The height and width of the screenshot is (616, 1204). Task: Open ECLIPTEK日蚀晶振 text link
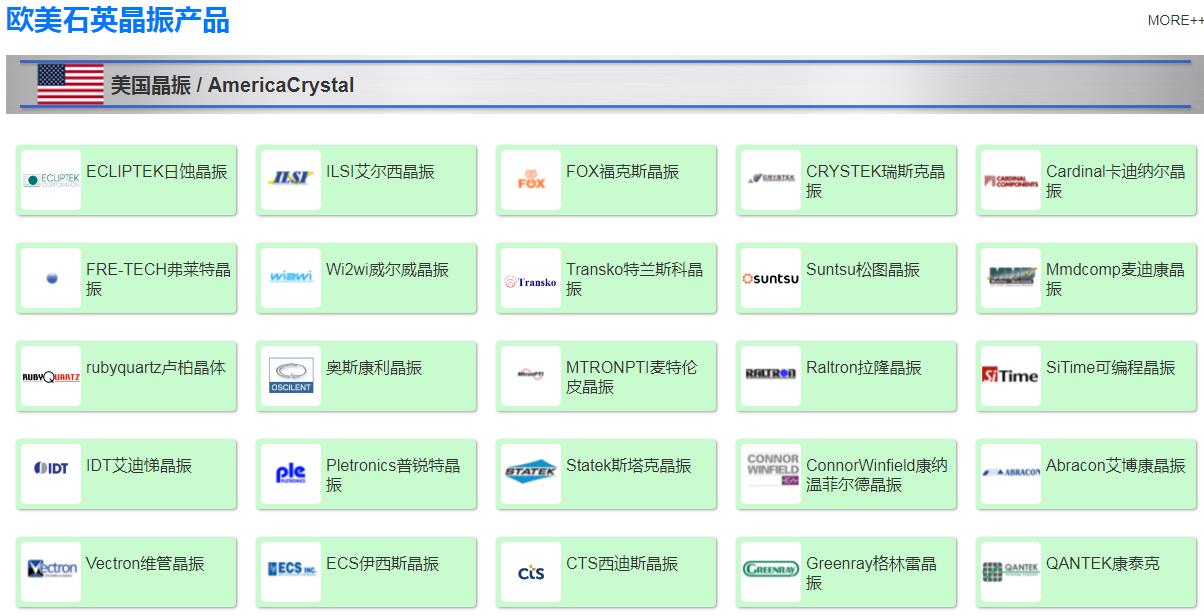(x=157, y=172)
